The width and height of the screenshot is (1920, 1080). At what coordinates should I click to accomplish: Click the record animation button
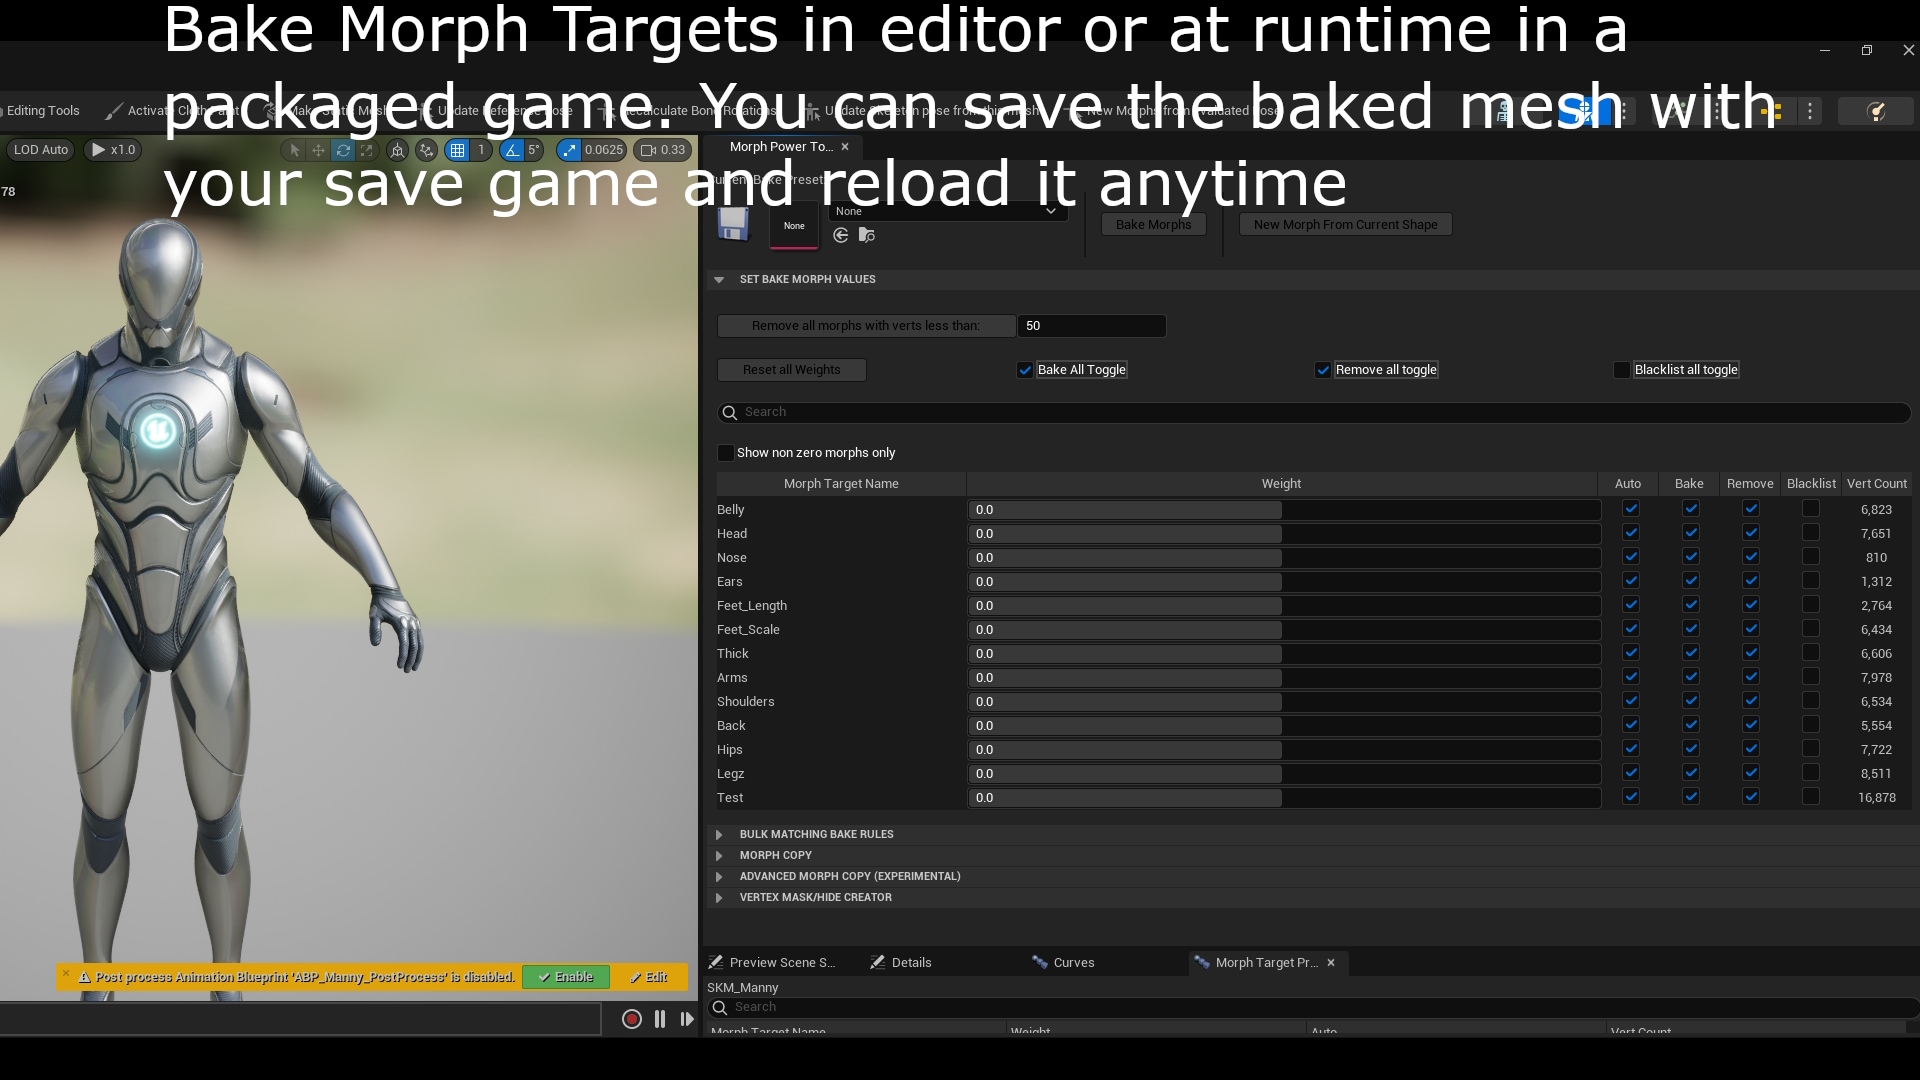pos(631,1019)
